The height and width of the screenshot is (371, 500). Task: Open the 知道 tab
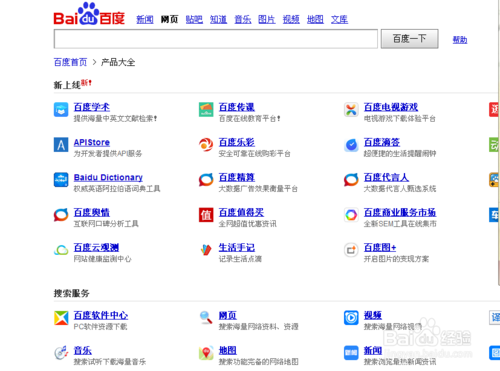click(x=218, y=19)
